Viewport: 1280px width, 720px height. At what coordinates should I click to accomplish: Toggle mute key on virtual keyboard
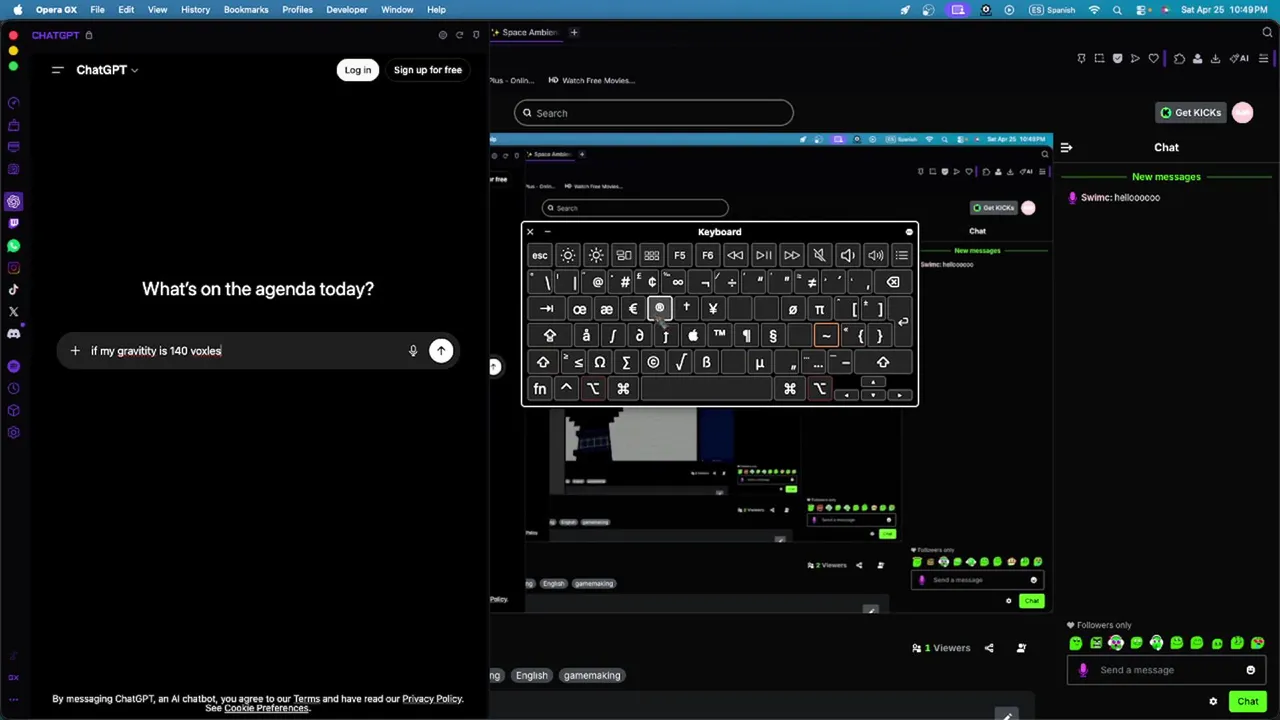pyautogui.click(x=819, y=255)
